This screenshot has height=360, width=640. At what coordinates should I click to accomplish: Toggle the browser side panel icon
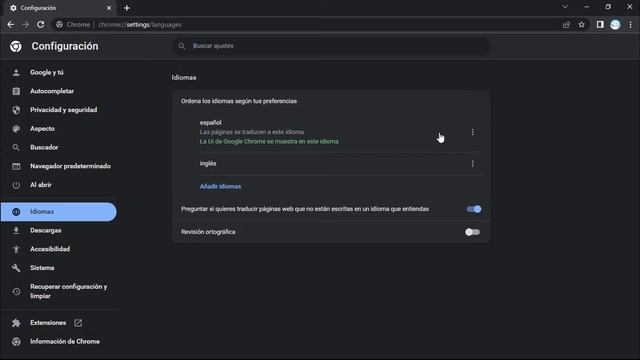600,24
